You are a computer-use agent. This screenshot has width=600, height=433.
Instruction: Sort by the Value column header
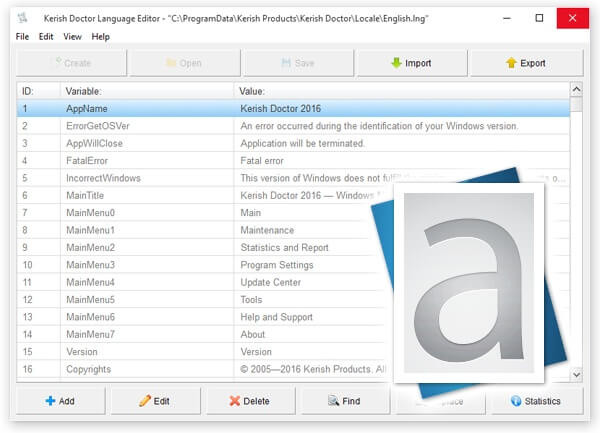pos(402,91)
